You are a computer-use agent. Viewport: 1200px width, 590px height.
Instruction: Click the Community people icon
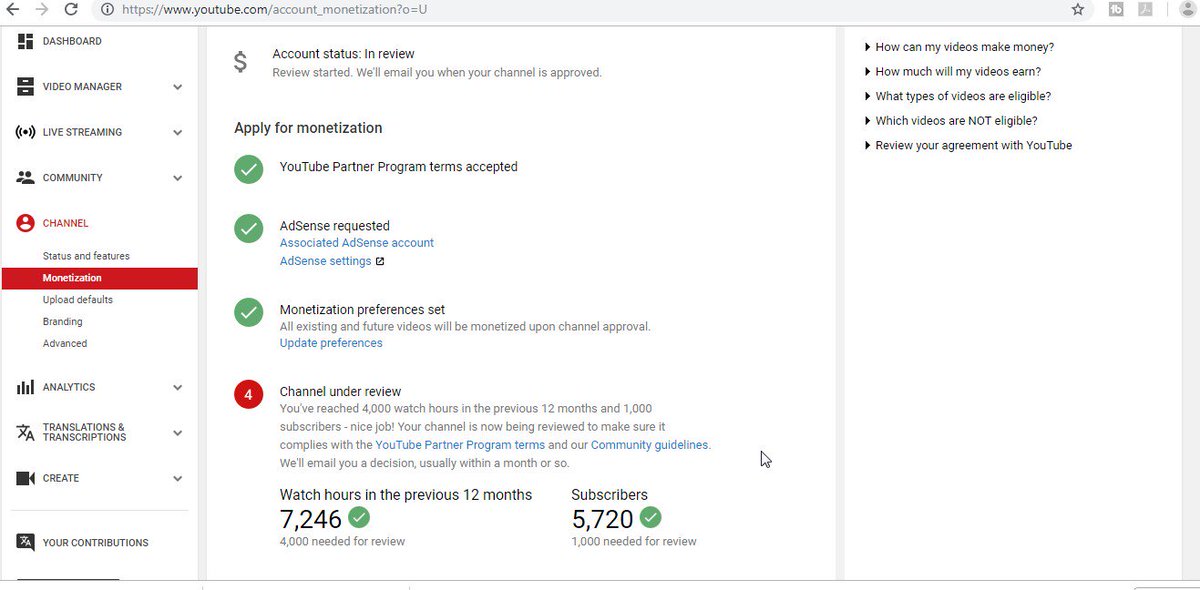coord(26,178)
